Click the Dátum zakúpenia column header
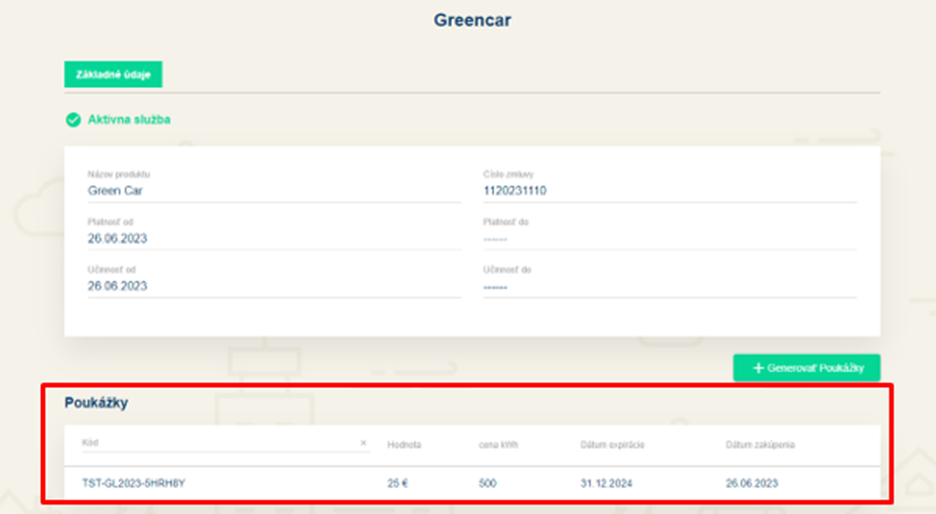The width and height of the screenshot is (936, 514). click(760, 445)
